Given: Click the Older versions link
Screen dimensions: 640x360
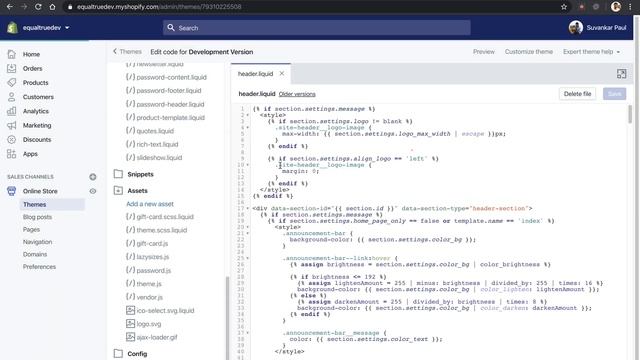Looking at the screenshot, I should tap(297, 94).
